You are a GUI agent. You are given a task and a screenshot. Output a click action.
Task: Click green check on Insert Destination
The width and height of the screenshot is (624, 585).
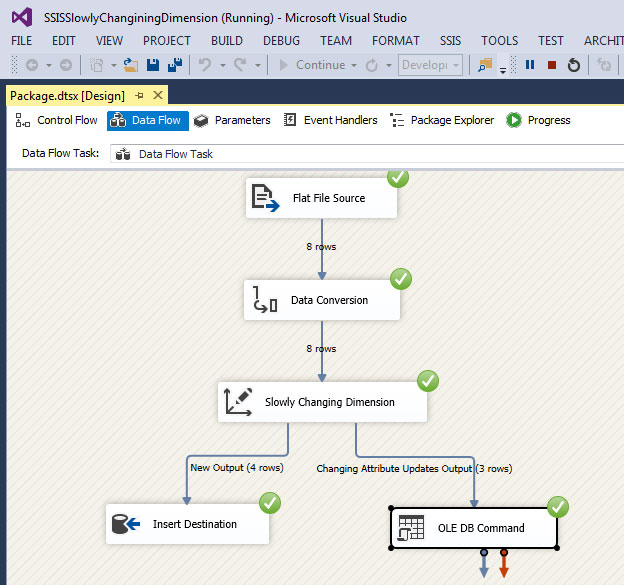click(x=270, y=503)
